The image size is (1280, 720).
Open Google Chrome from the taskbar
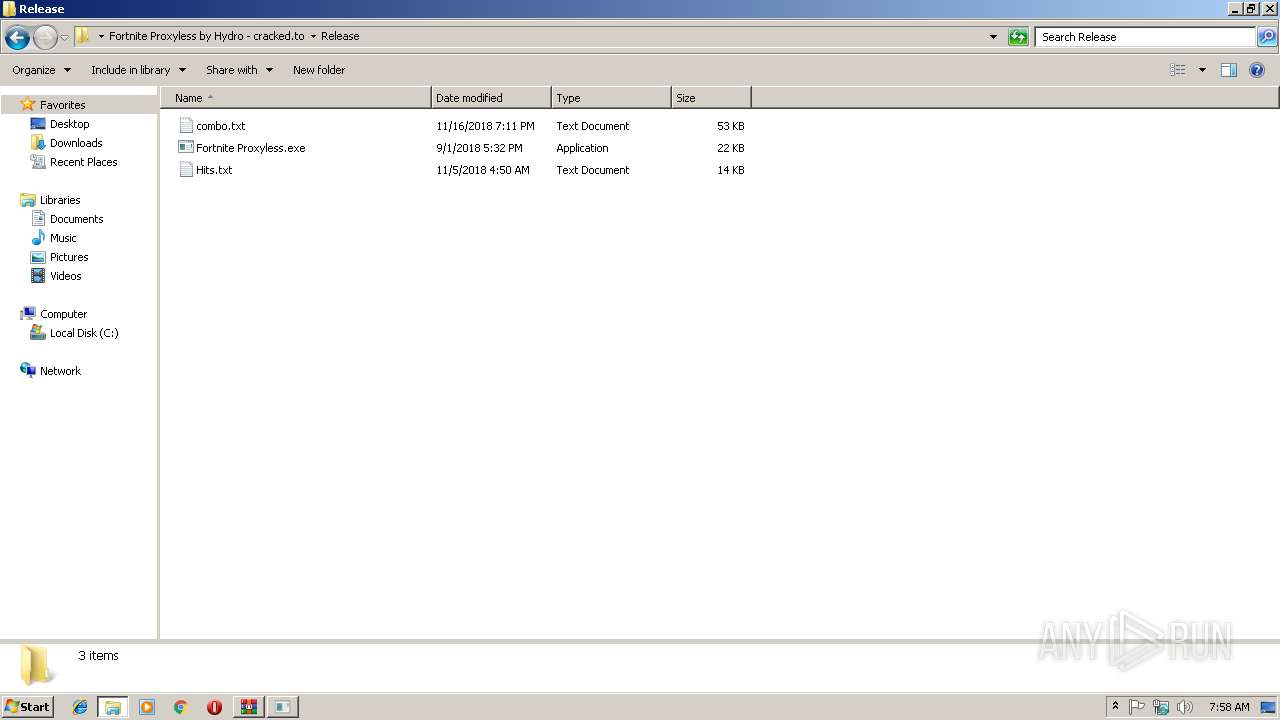pyautogui.click(x=181, y=707)
